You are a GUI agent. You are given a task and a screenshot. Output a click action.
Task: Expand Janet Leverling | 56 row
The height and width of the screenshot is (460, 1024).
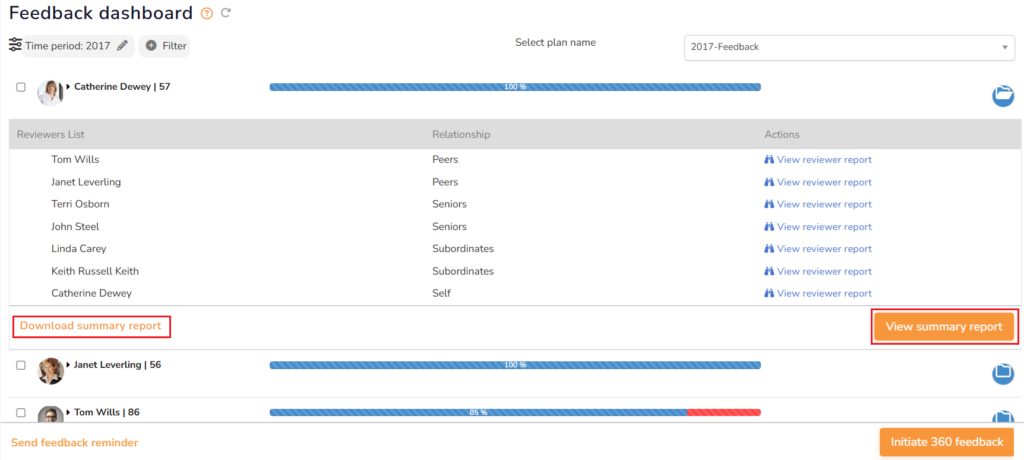click(68, 365)
